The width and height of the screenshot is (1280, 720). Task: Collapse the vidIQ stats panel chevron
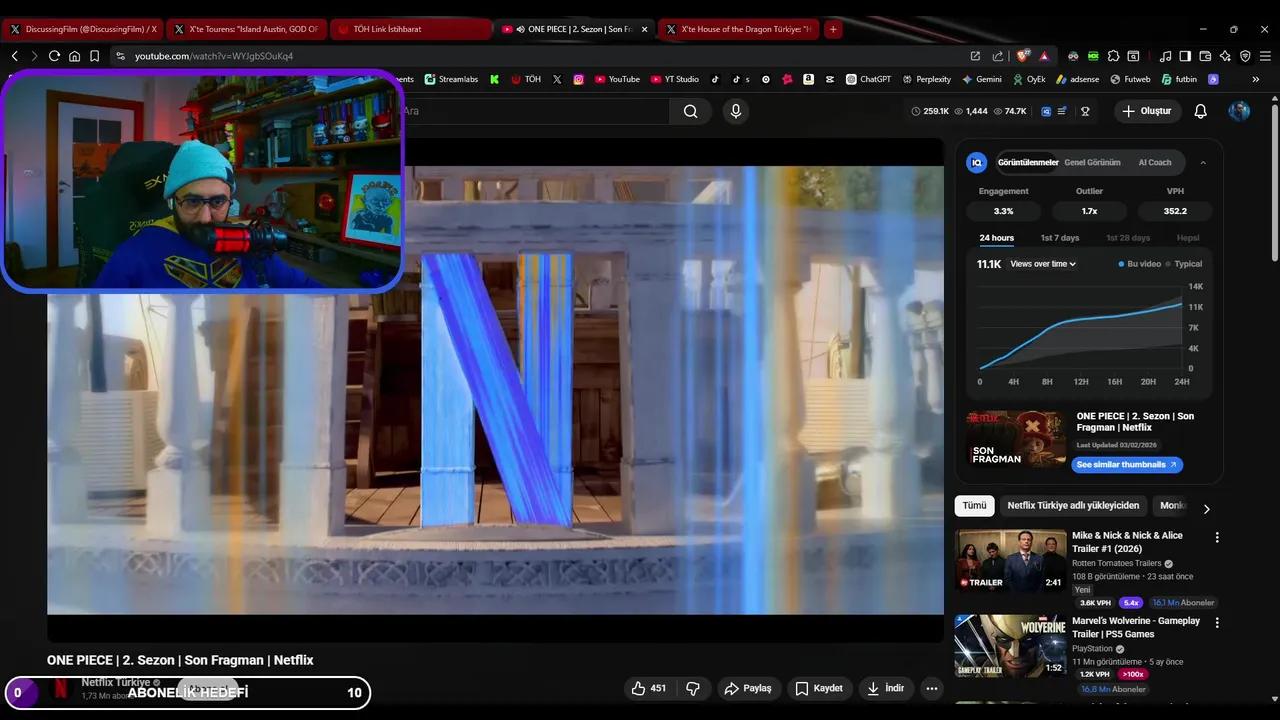click(1203, 162)
